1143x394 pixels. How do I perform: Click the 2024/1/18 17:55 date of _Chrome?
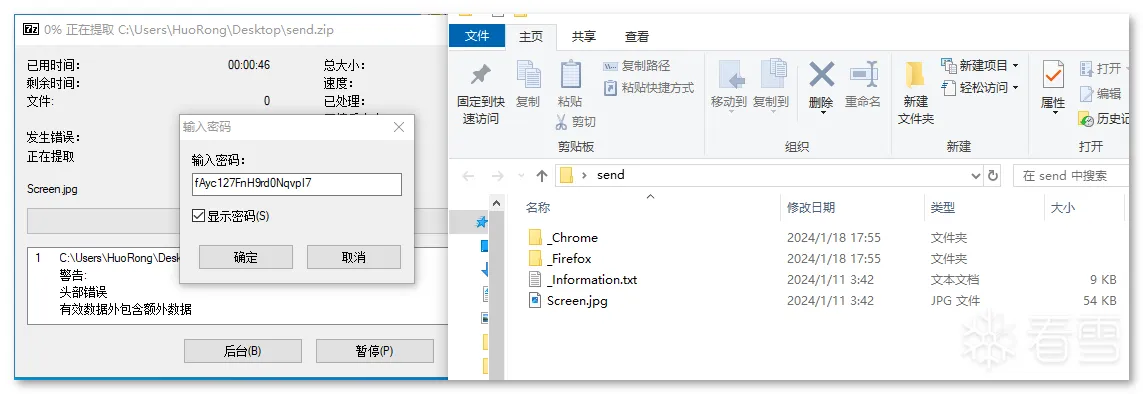[834, 237]
